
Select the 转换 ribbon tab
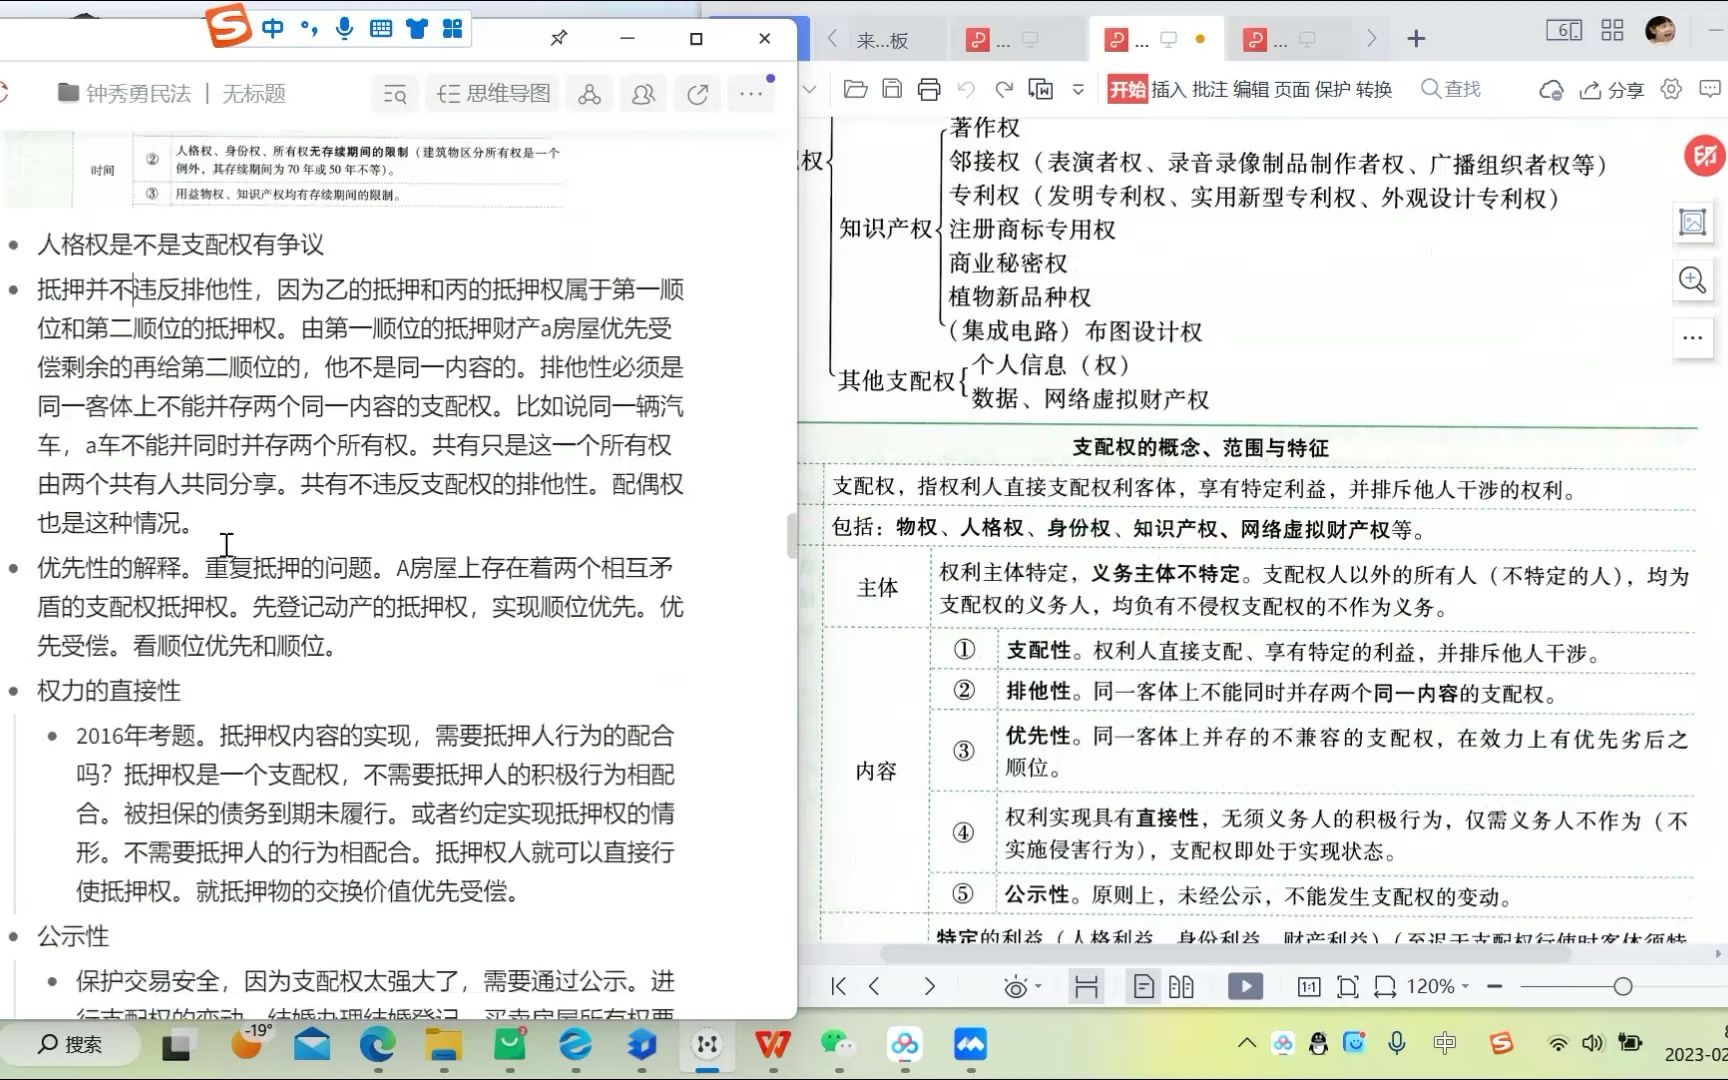point(1374,89)
